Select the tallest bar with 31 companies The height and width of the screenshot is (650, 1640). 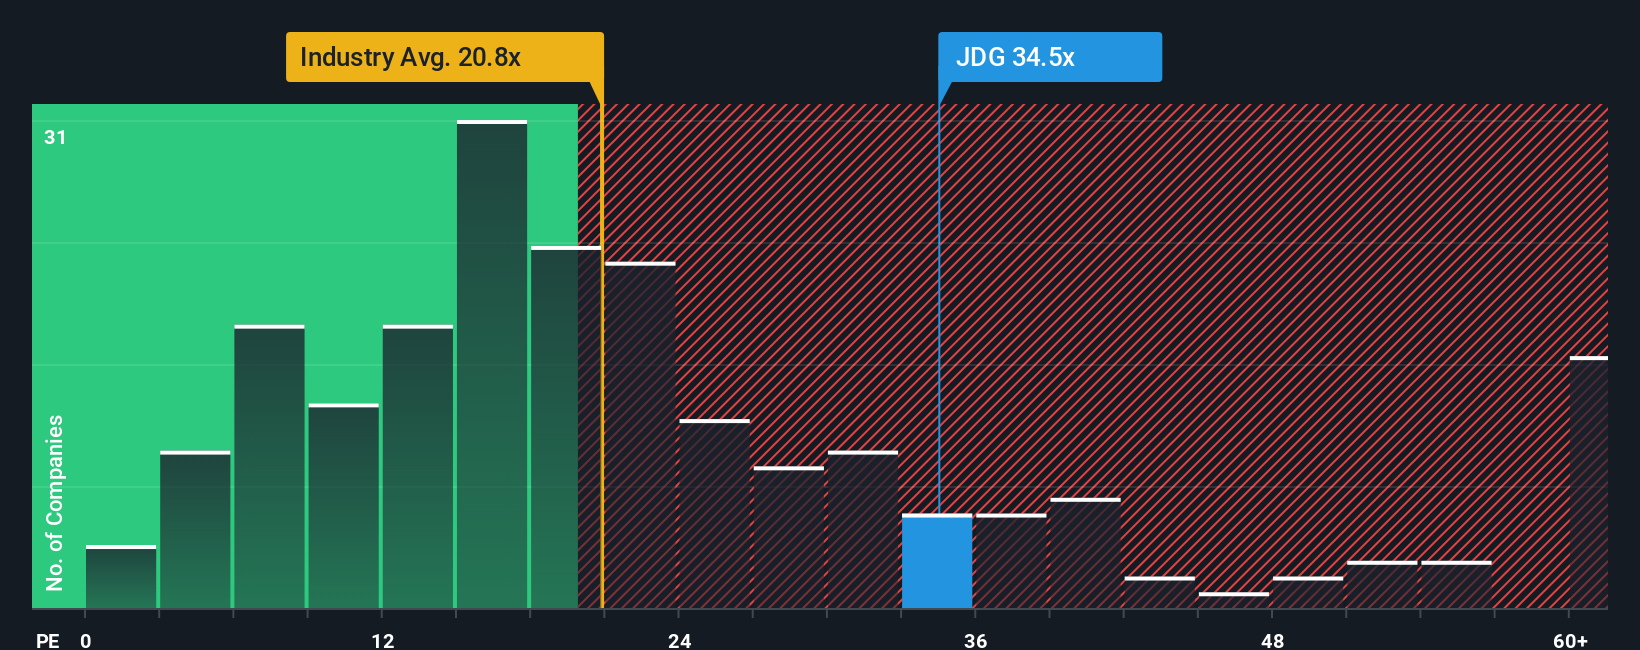pos(492,364)
